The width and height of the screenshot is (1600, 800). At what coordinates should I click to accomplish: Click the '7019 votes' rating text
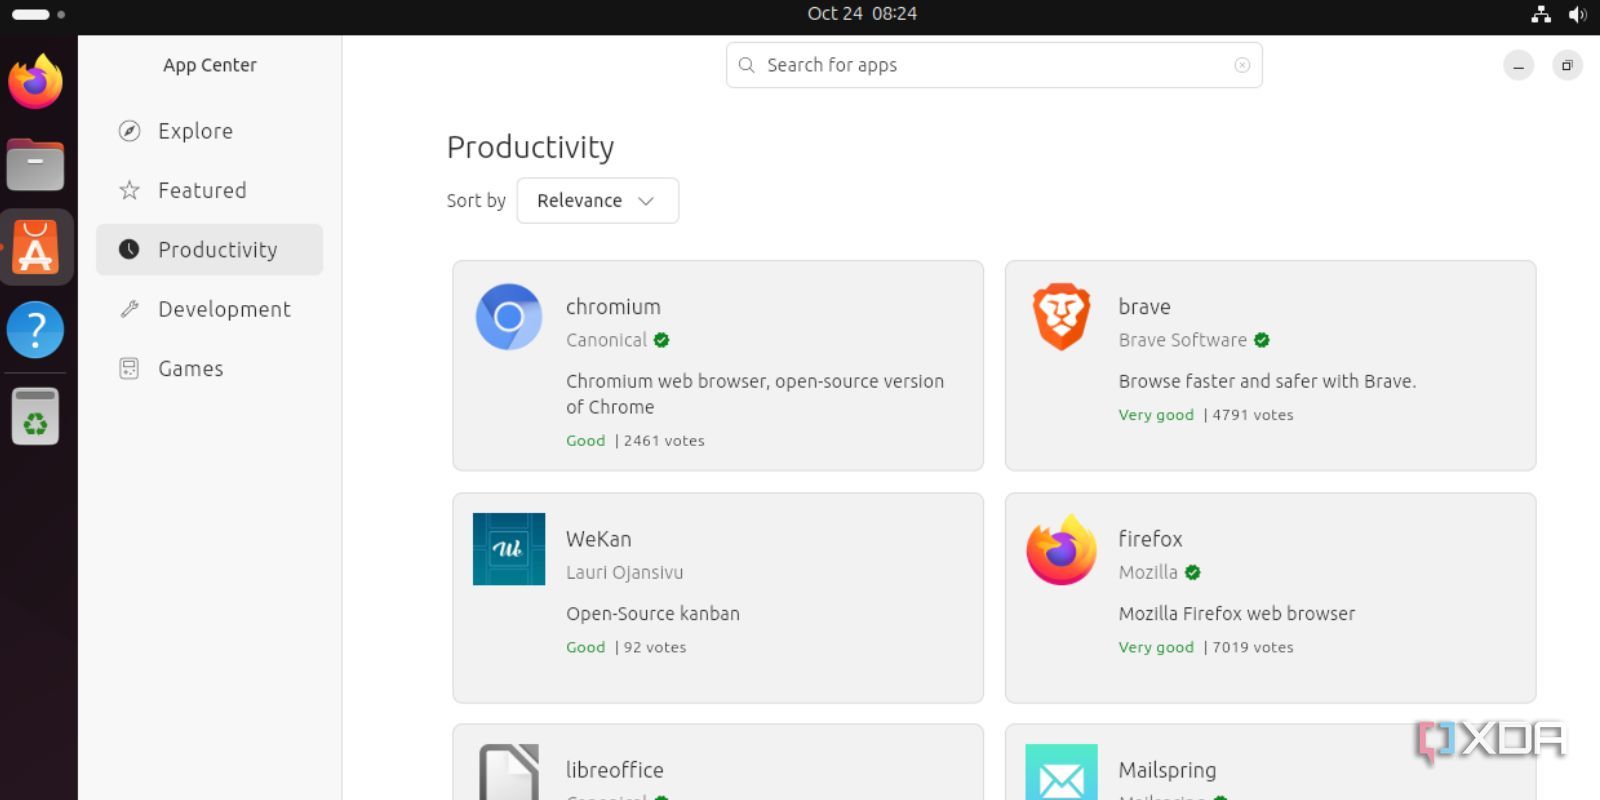pyautogui.click(x=1253, y=647)
